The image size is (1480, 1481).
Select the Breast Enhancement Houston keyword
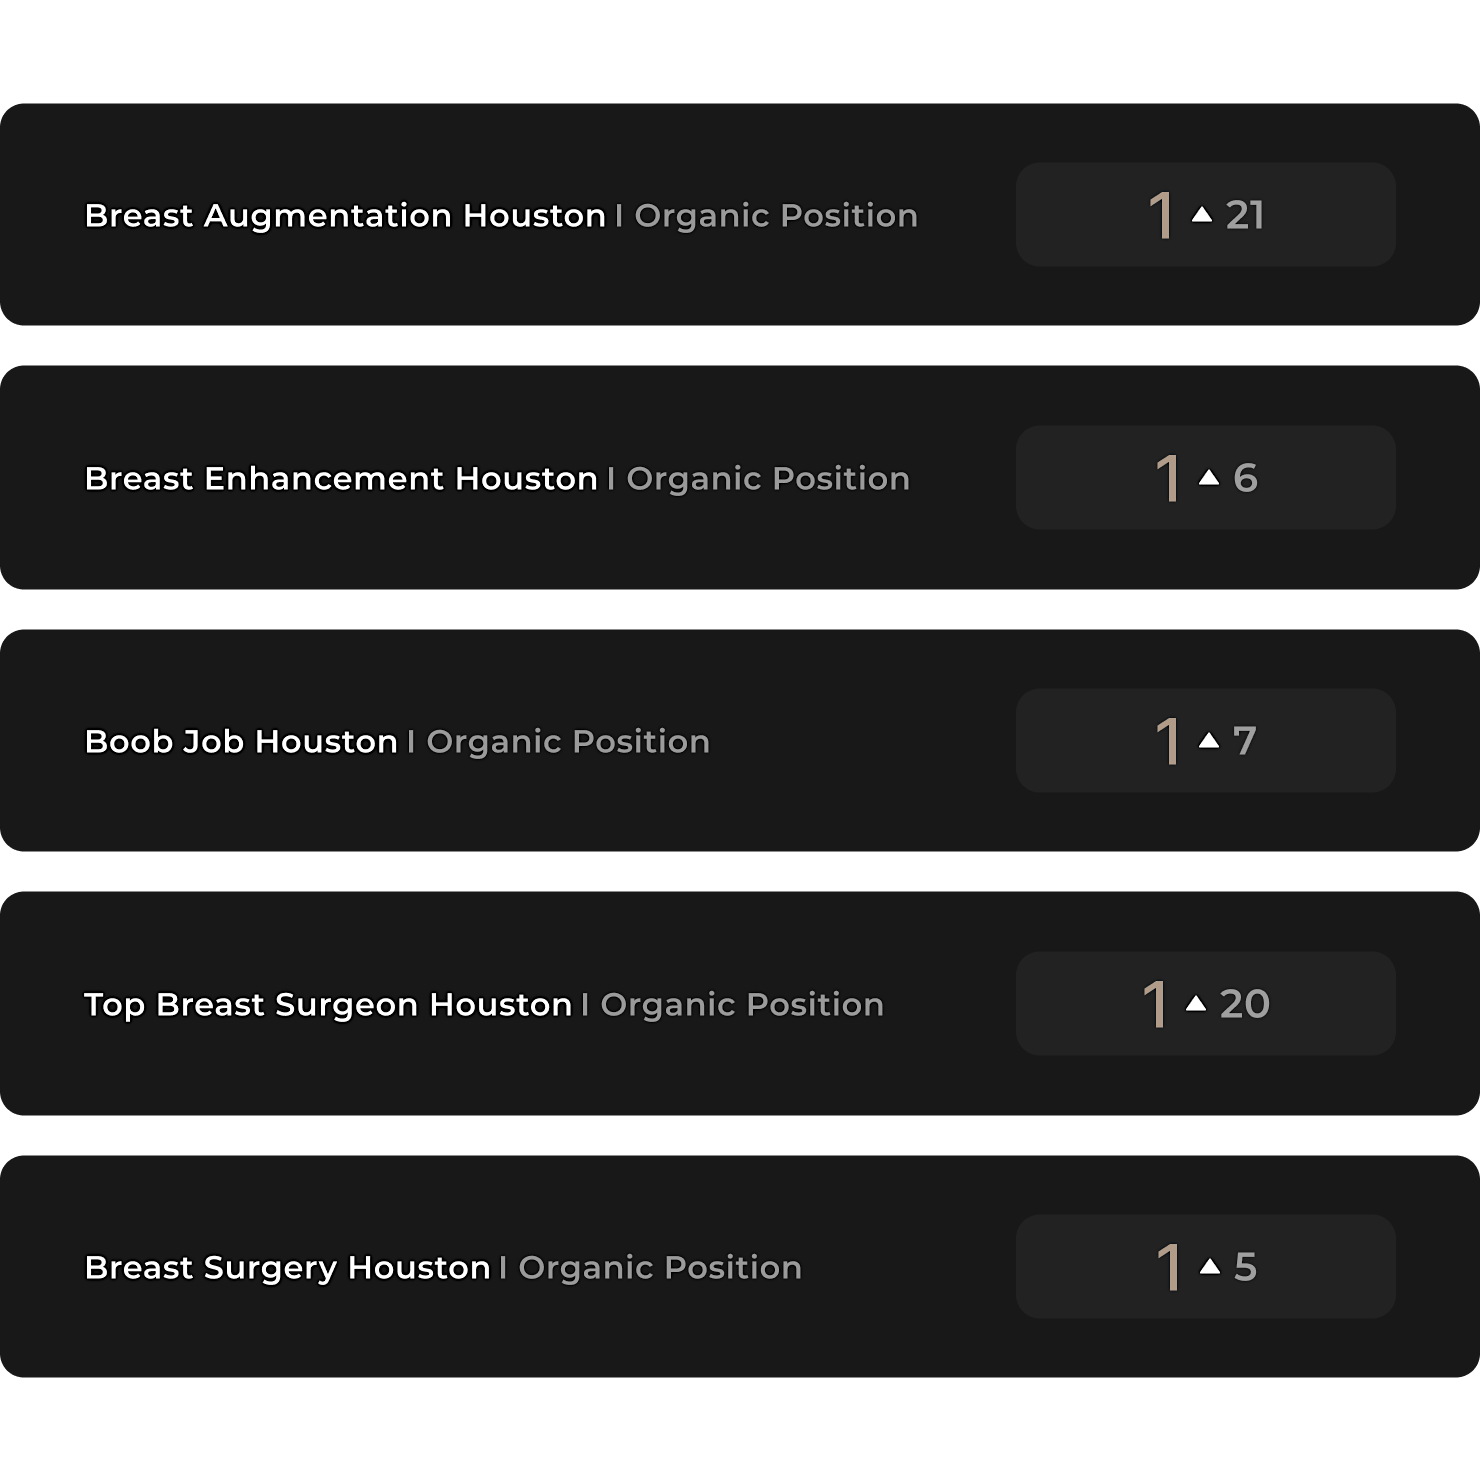[x=341, y=478]
